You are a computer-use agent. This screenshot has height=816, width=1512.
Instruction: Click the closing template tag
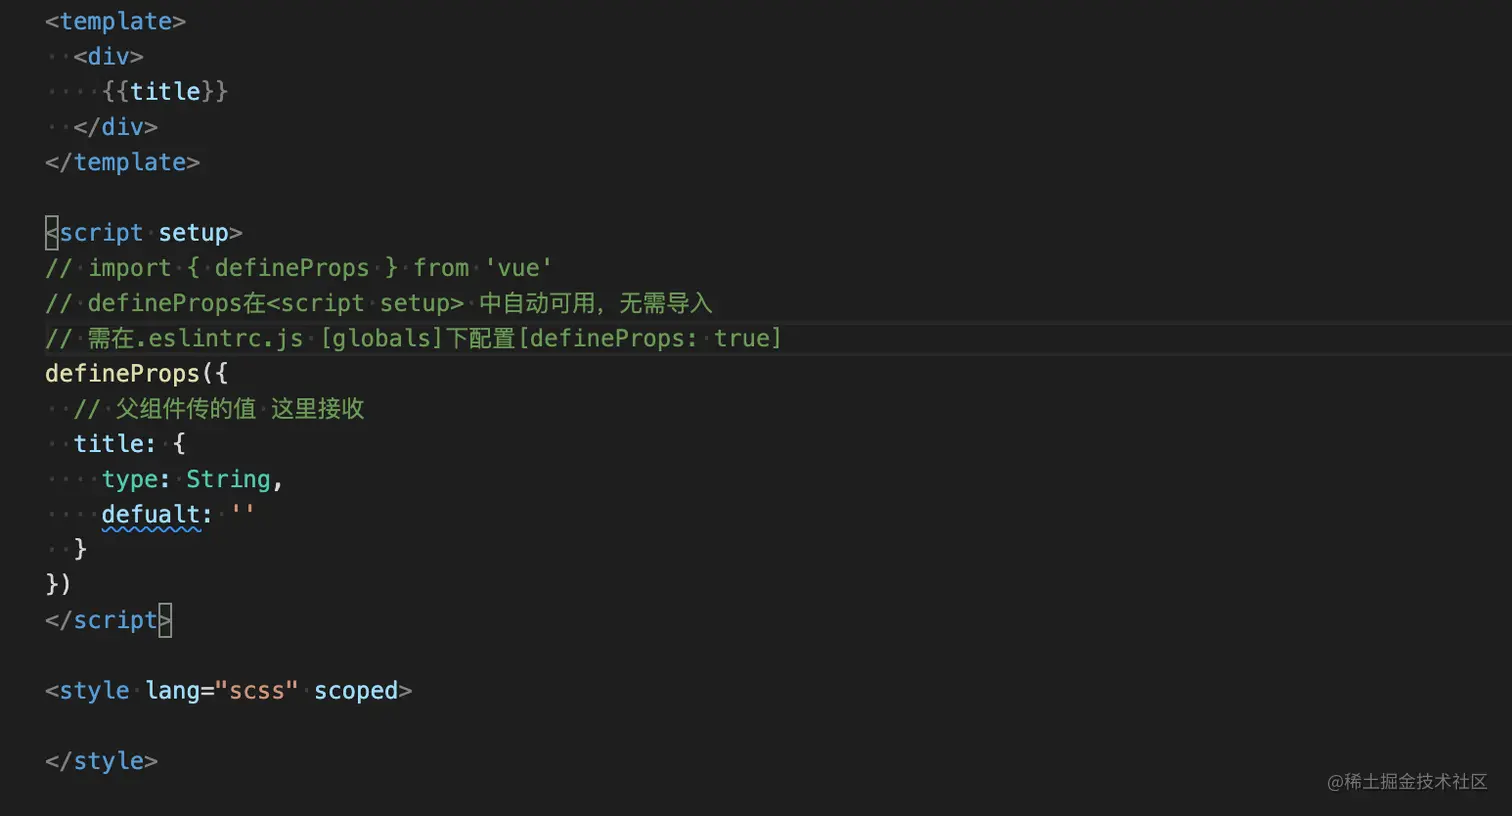pos(122,162)
